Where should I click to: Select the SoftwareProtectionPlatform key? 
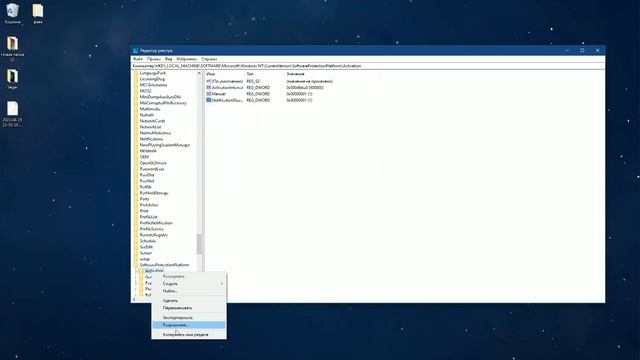(x=164, y=265)
